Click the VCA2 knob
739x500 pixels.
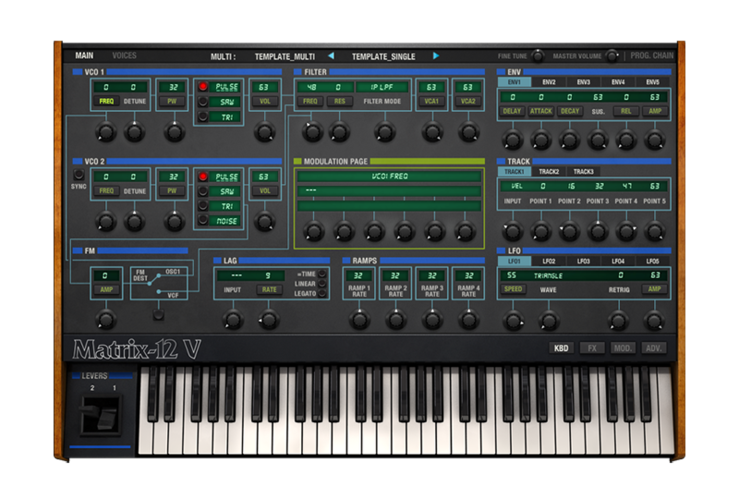(468, 132)
